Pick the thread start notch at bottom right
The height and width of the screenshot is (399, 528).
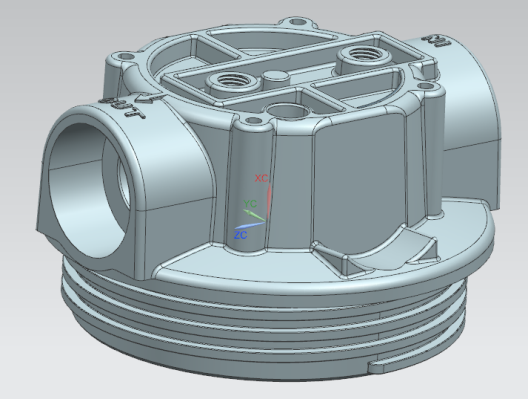tap(377, 367)
